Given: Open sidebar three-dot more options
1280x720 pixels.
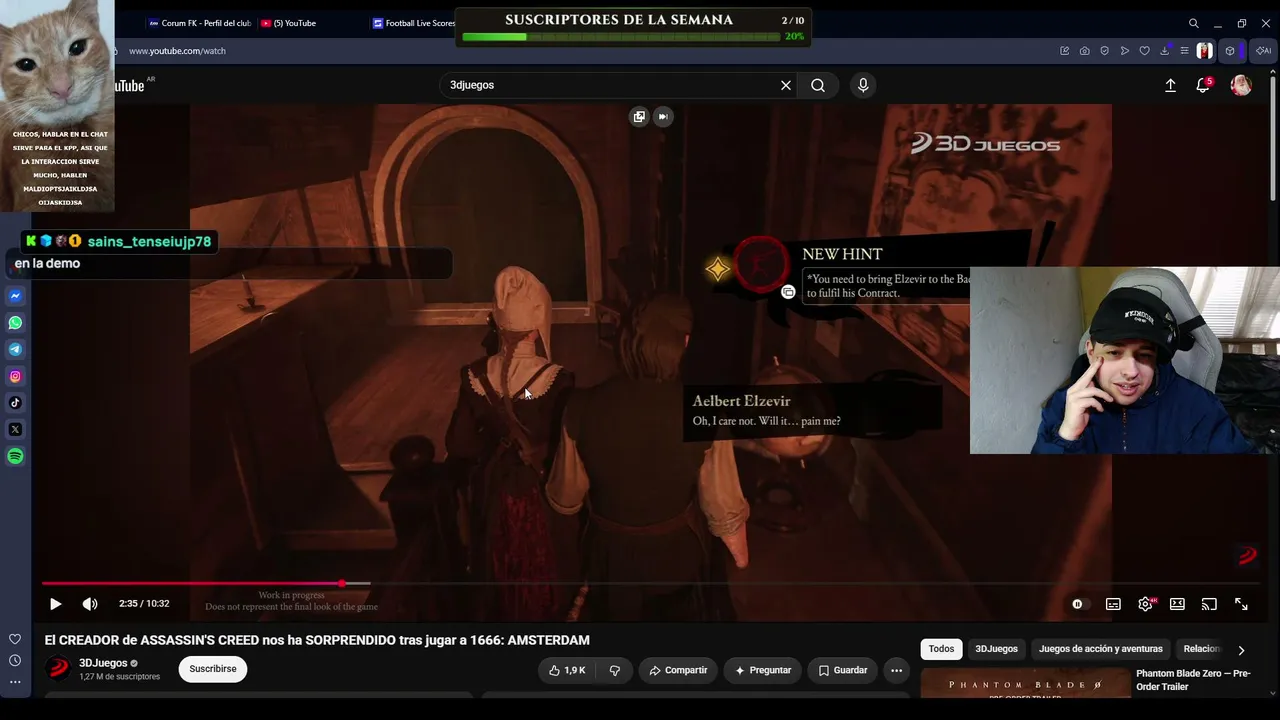Looking at the screenshot, I should 15,682.
